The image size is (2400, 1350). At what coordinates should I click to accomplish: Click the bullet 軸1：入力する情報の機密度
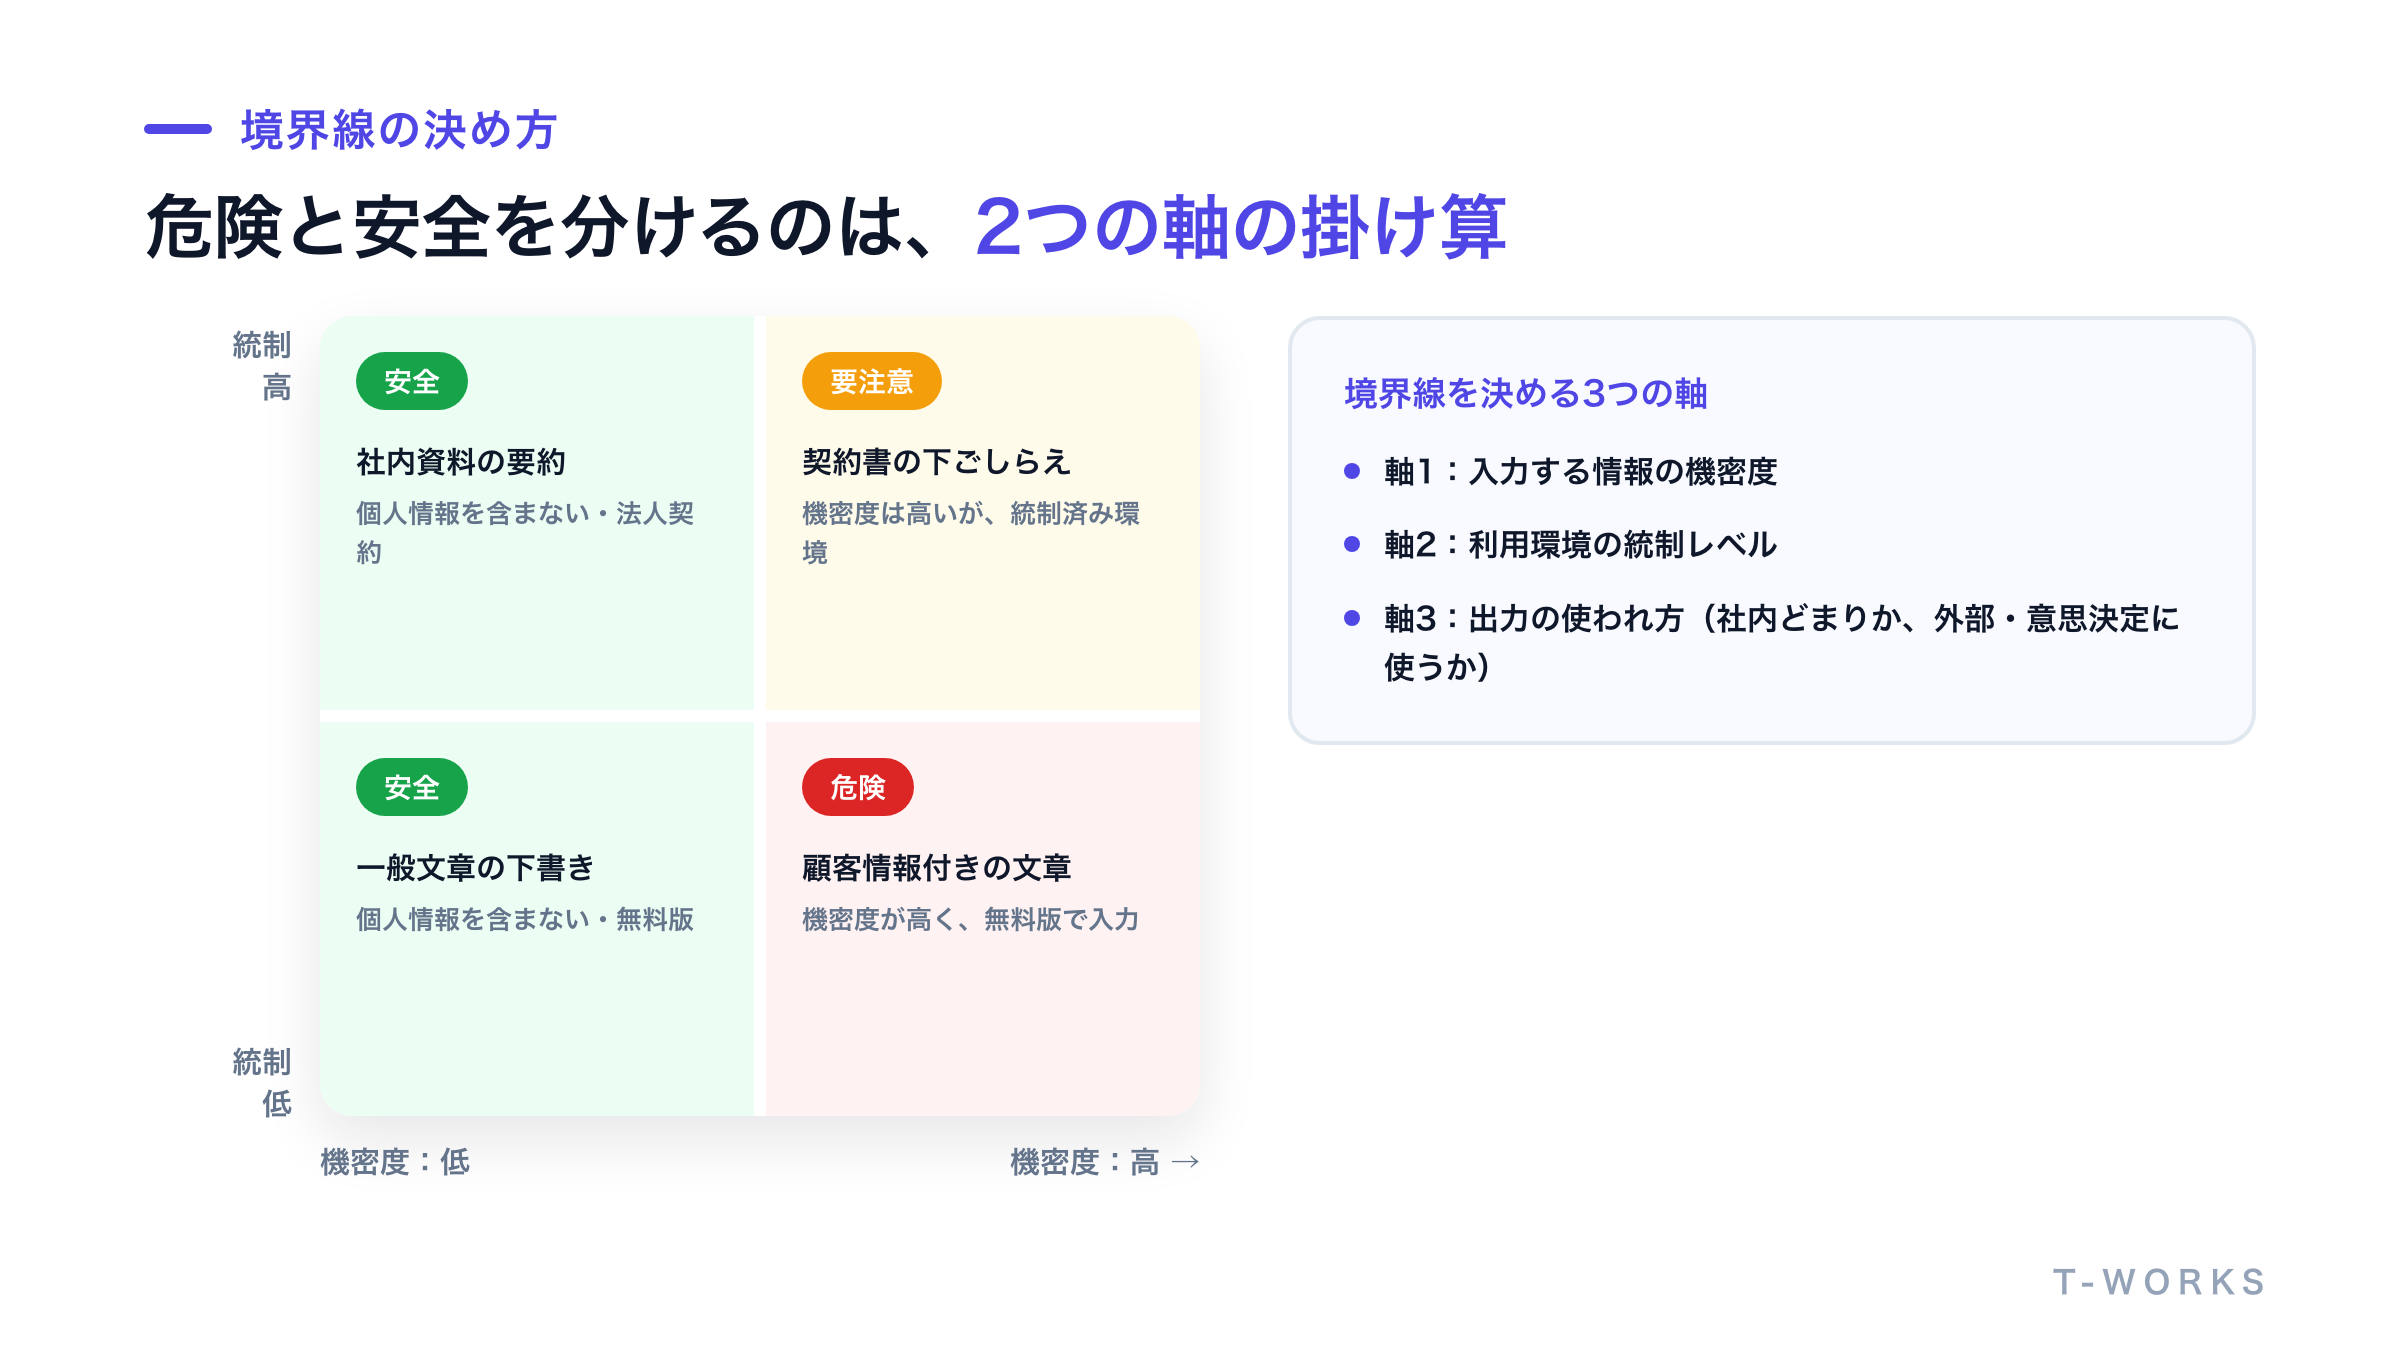click(1580, 471)
